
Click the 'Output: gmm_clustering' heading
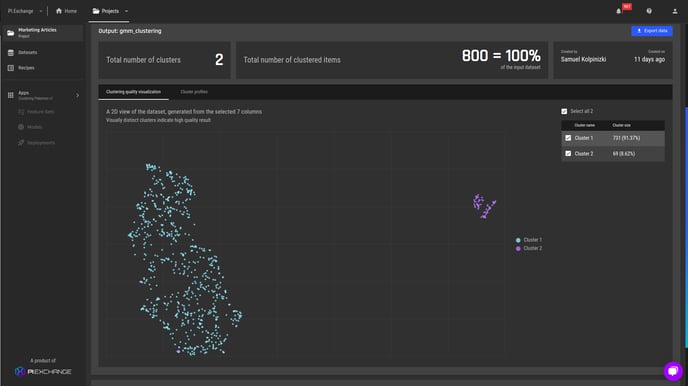[130, 31]
